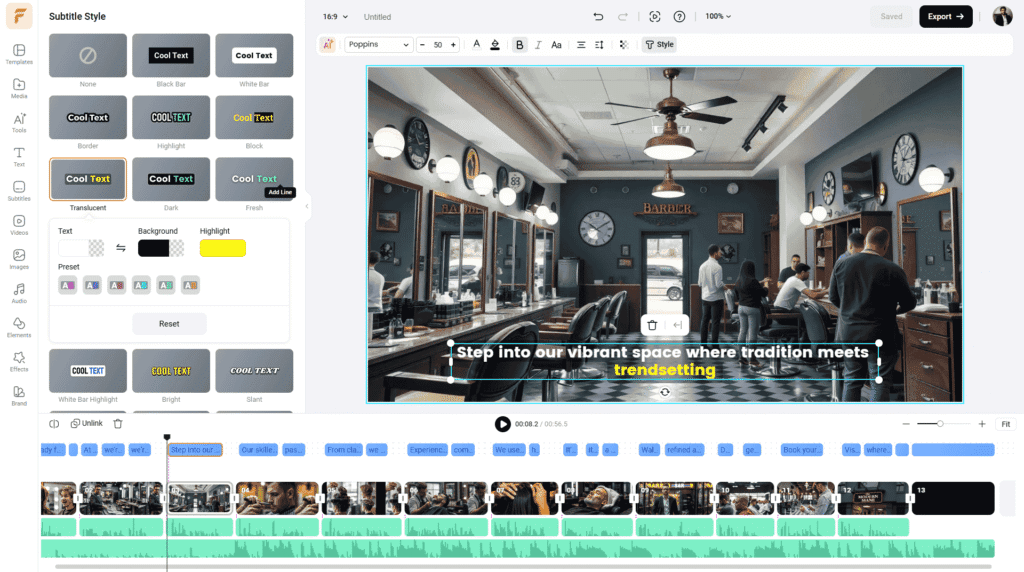
Task: Click the timeline trash delete icon
Action: click(x=118, y=423)
